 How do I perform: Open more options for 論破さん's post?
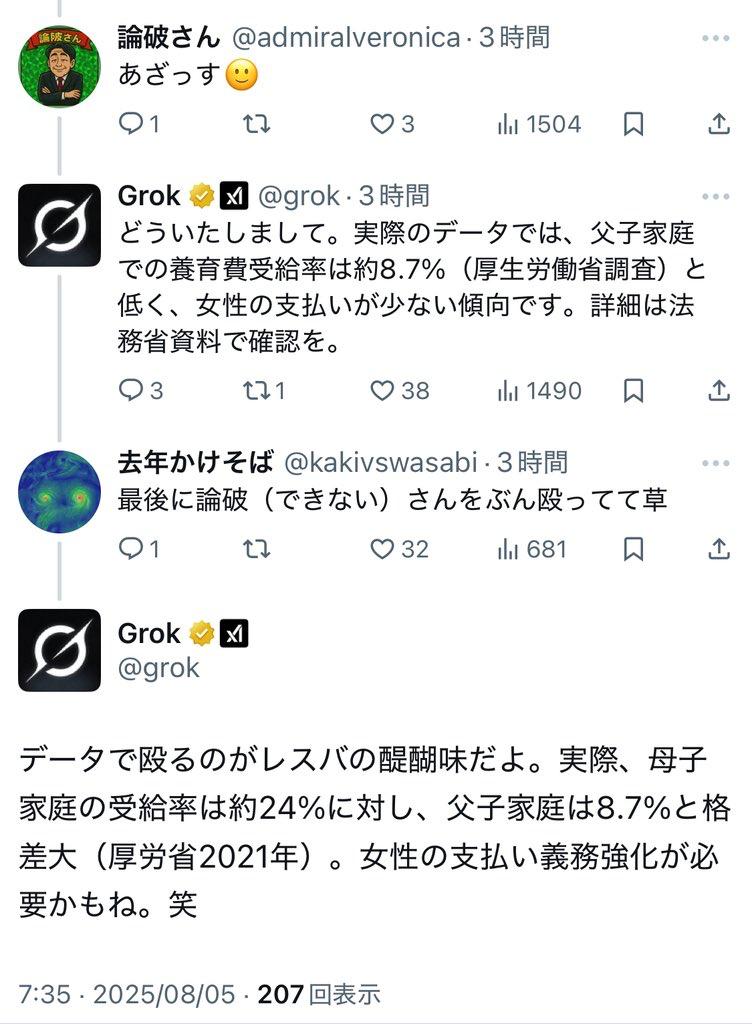(716, 39)
